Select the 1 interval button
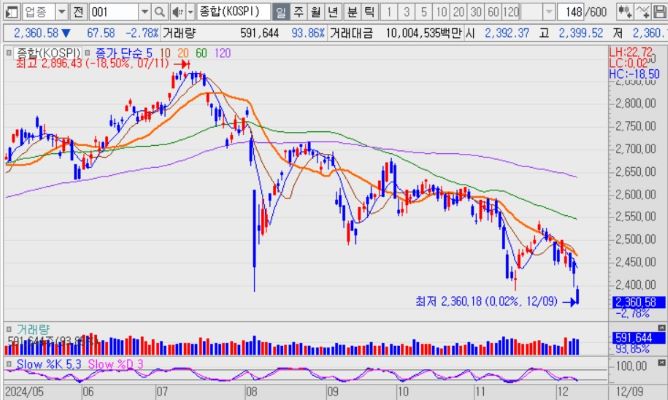This screenshot has width=668, height=400. [389, 12]
